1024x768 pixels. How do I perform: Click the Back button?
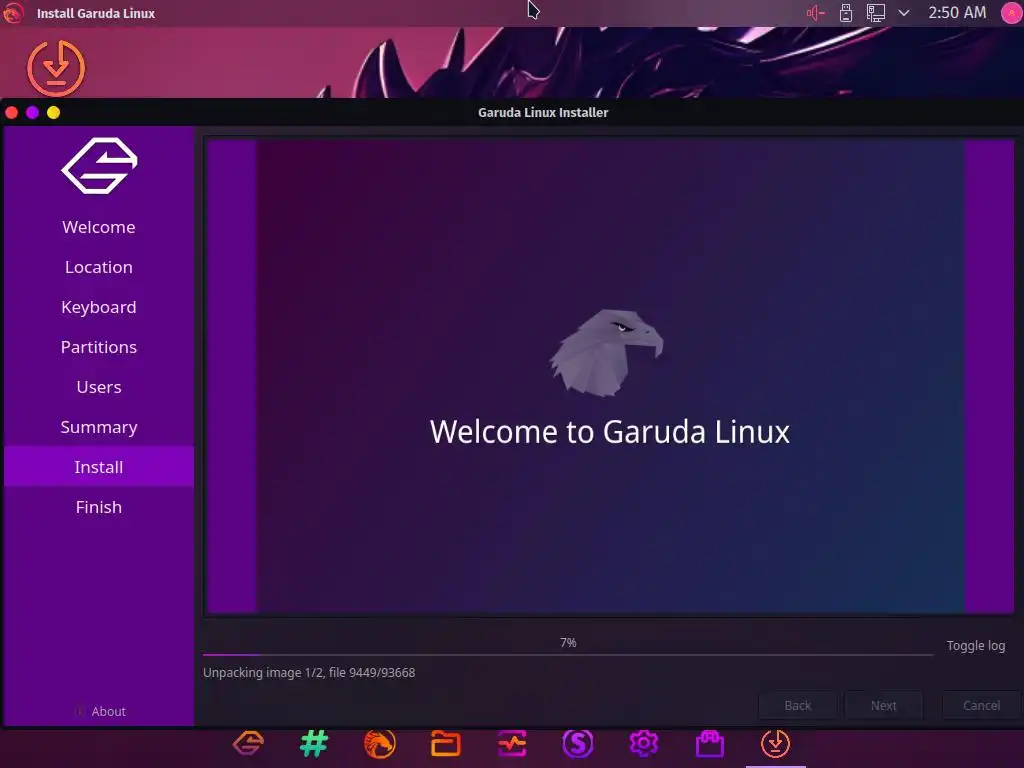click(797, 705)
